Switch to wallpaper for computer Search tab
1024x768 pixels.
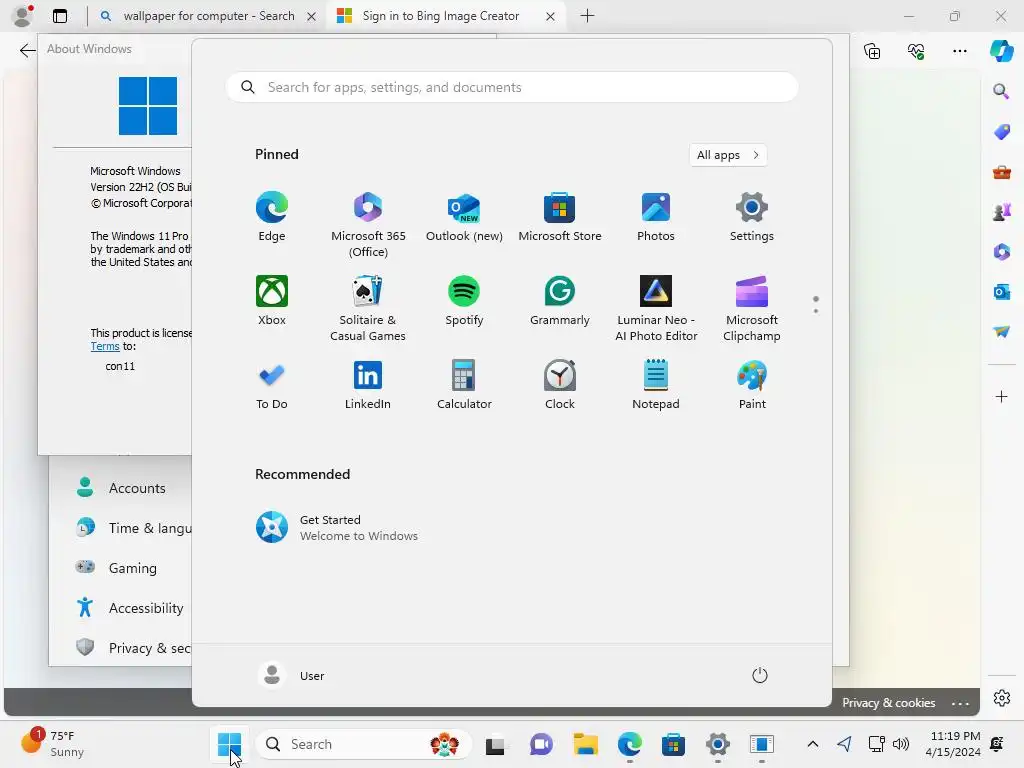pyautogui.click(x=209, y=16)
